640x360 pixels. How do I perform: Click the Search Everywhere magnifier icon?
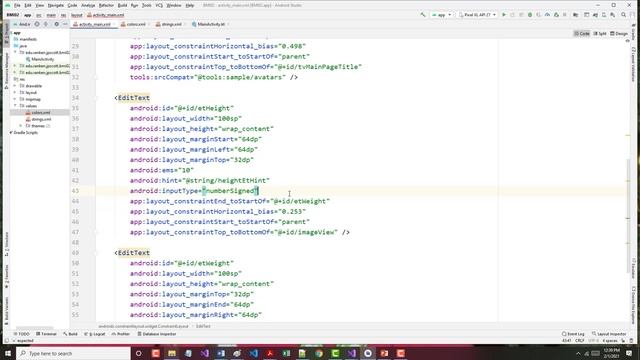[624, 15]
